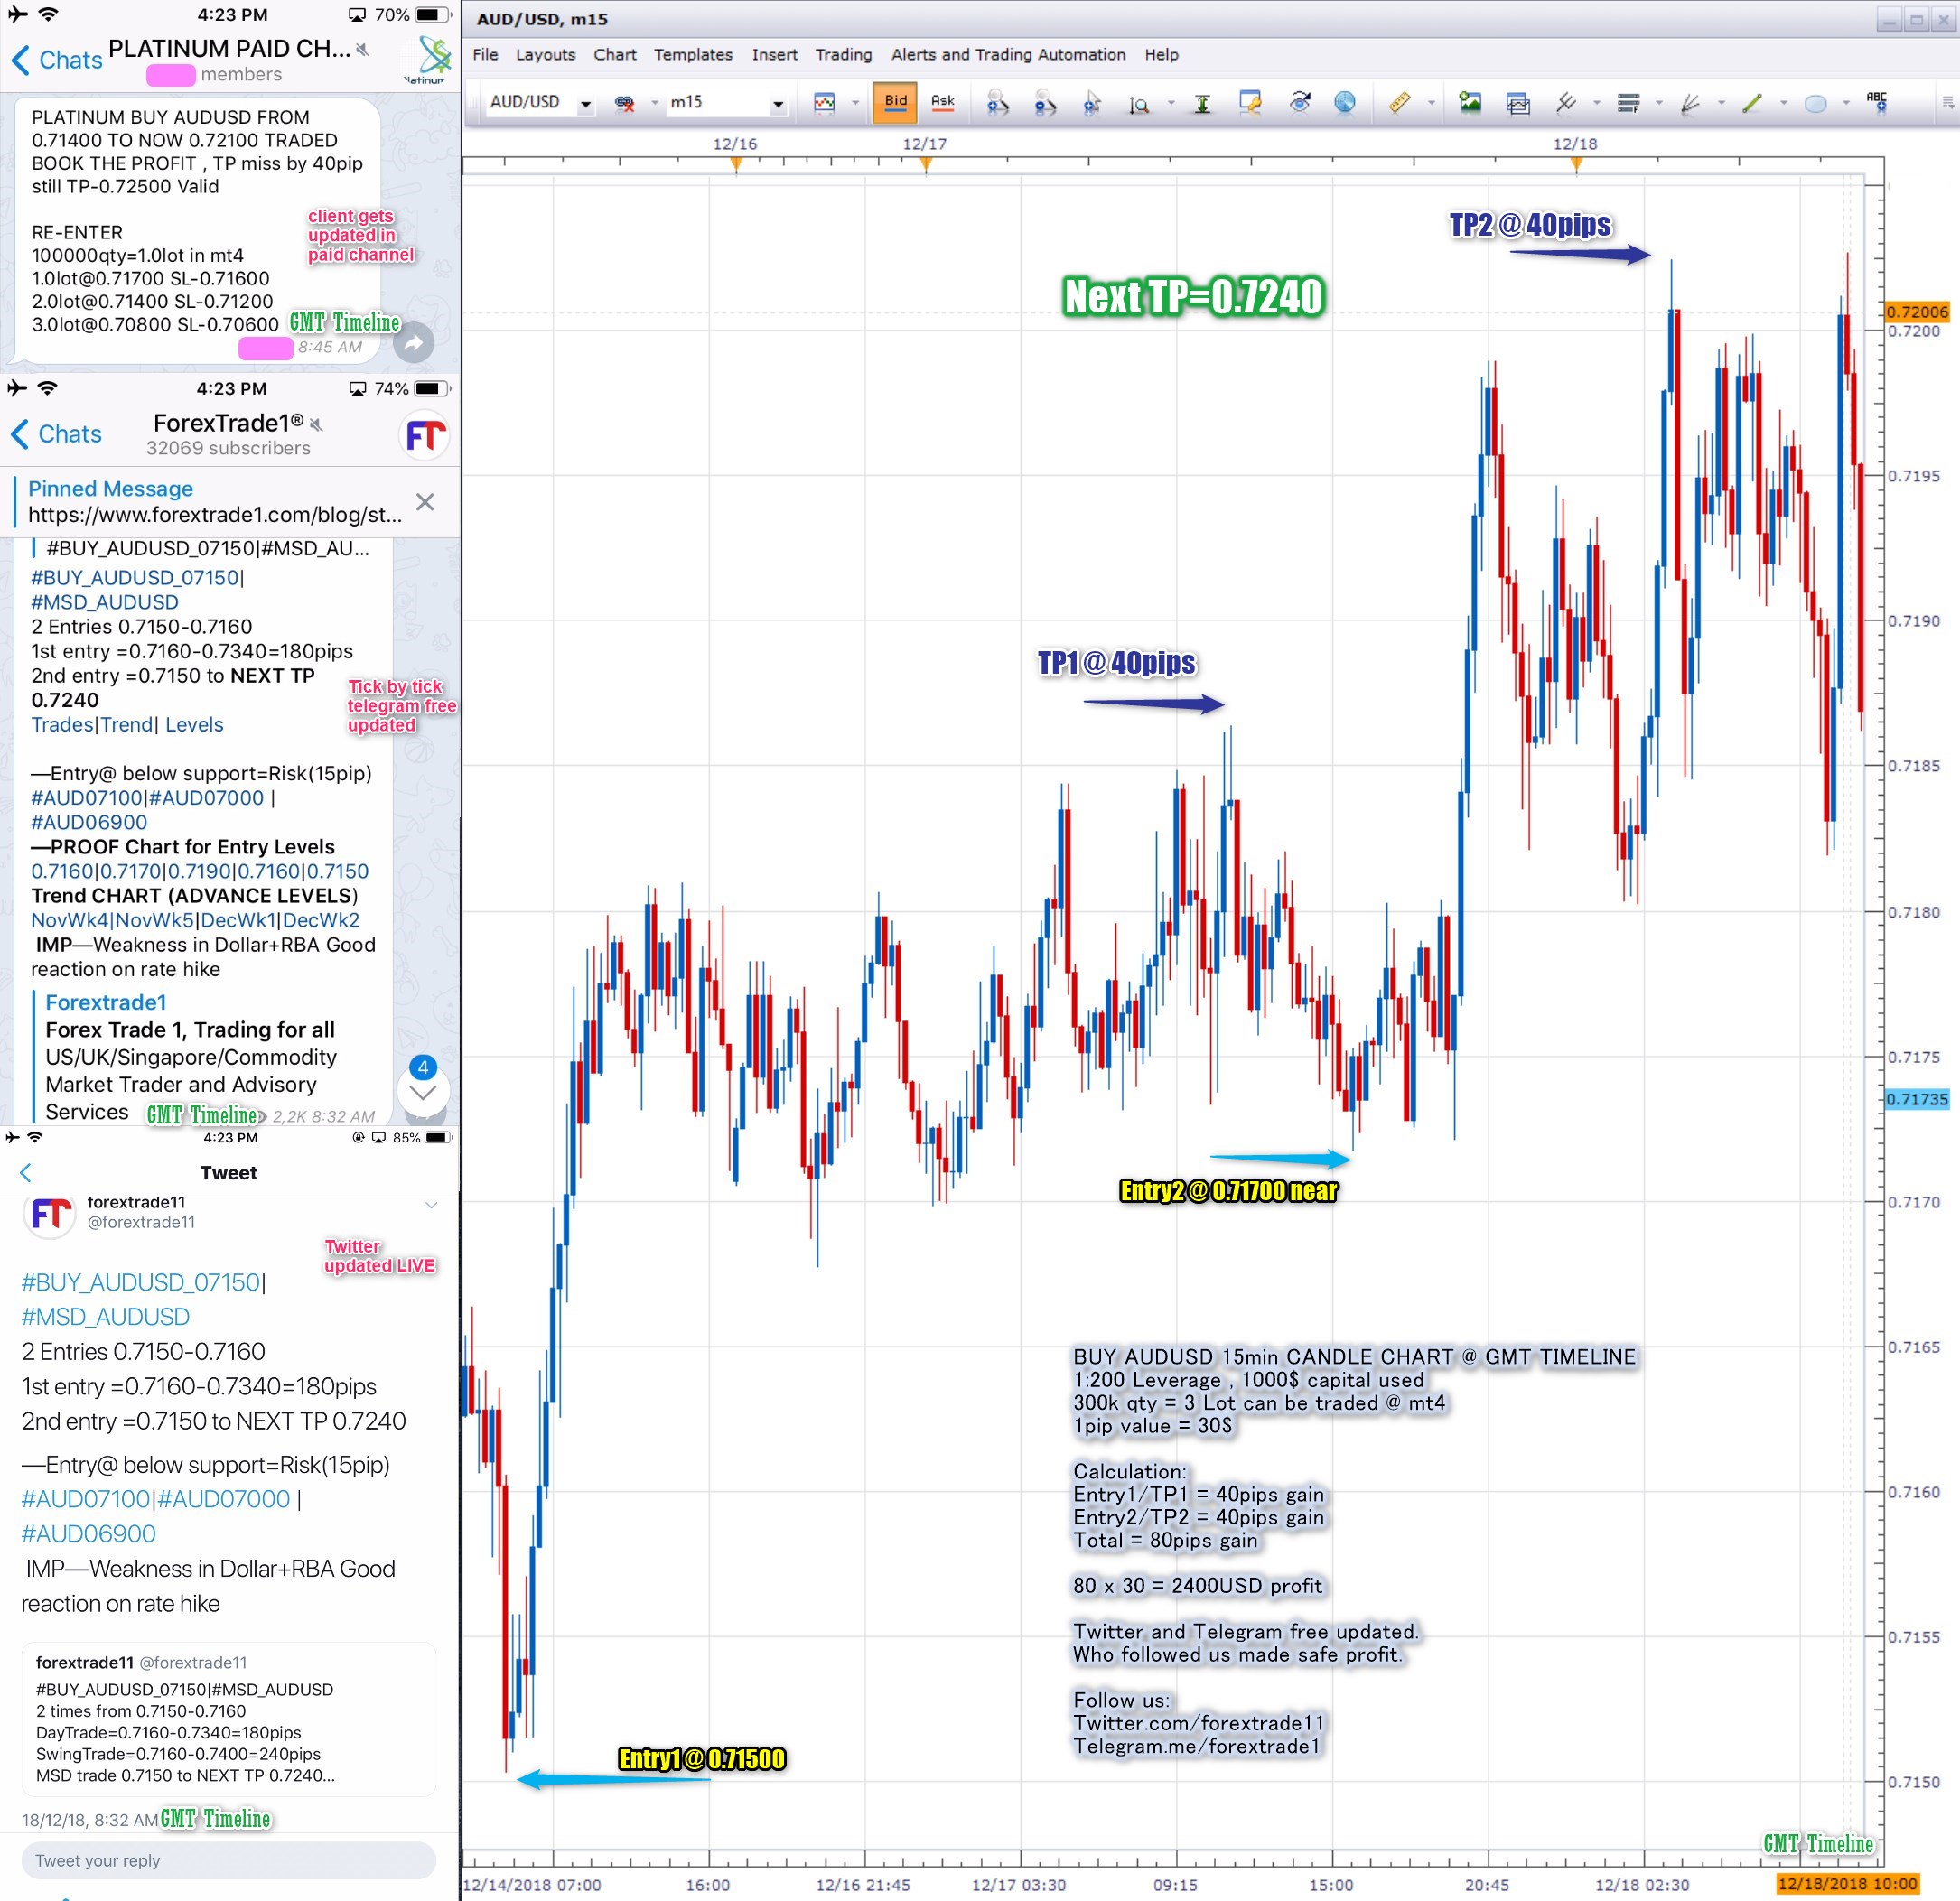Click the print chart icon
This screenshot has width=1960, height=1901.
click(1518, 102)
